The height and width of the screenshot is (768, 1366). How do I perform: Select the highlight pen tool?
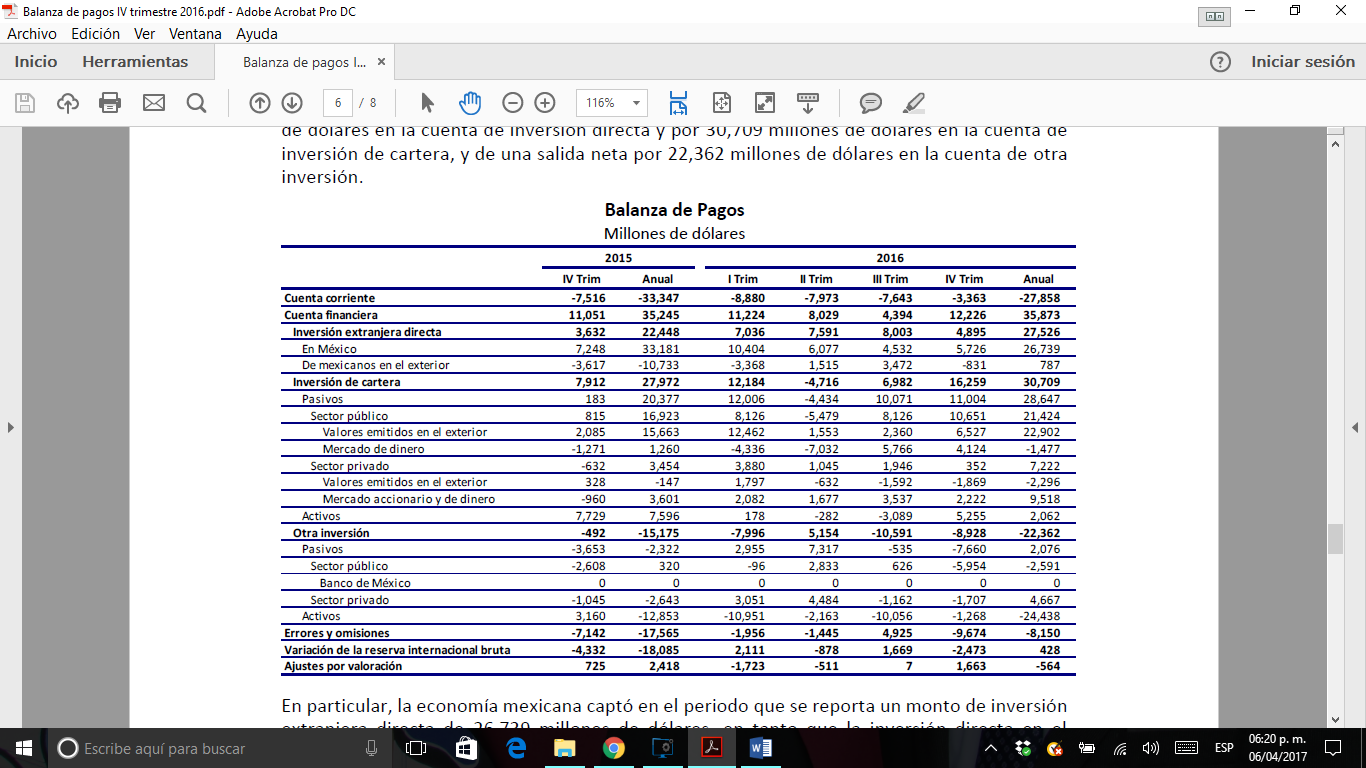click(x=914, y=103)
